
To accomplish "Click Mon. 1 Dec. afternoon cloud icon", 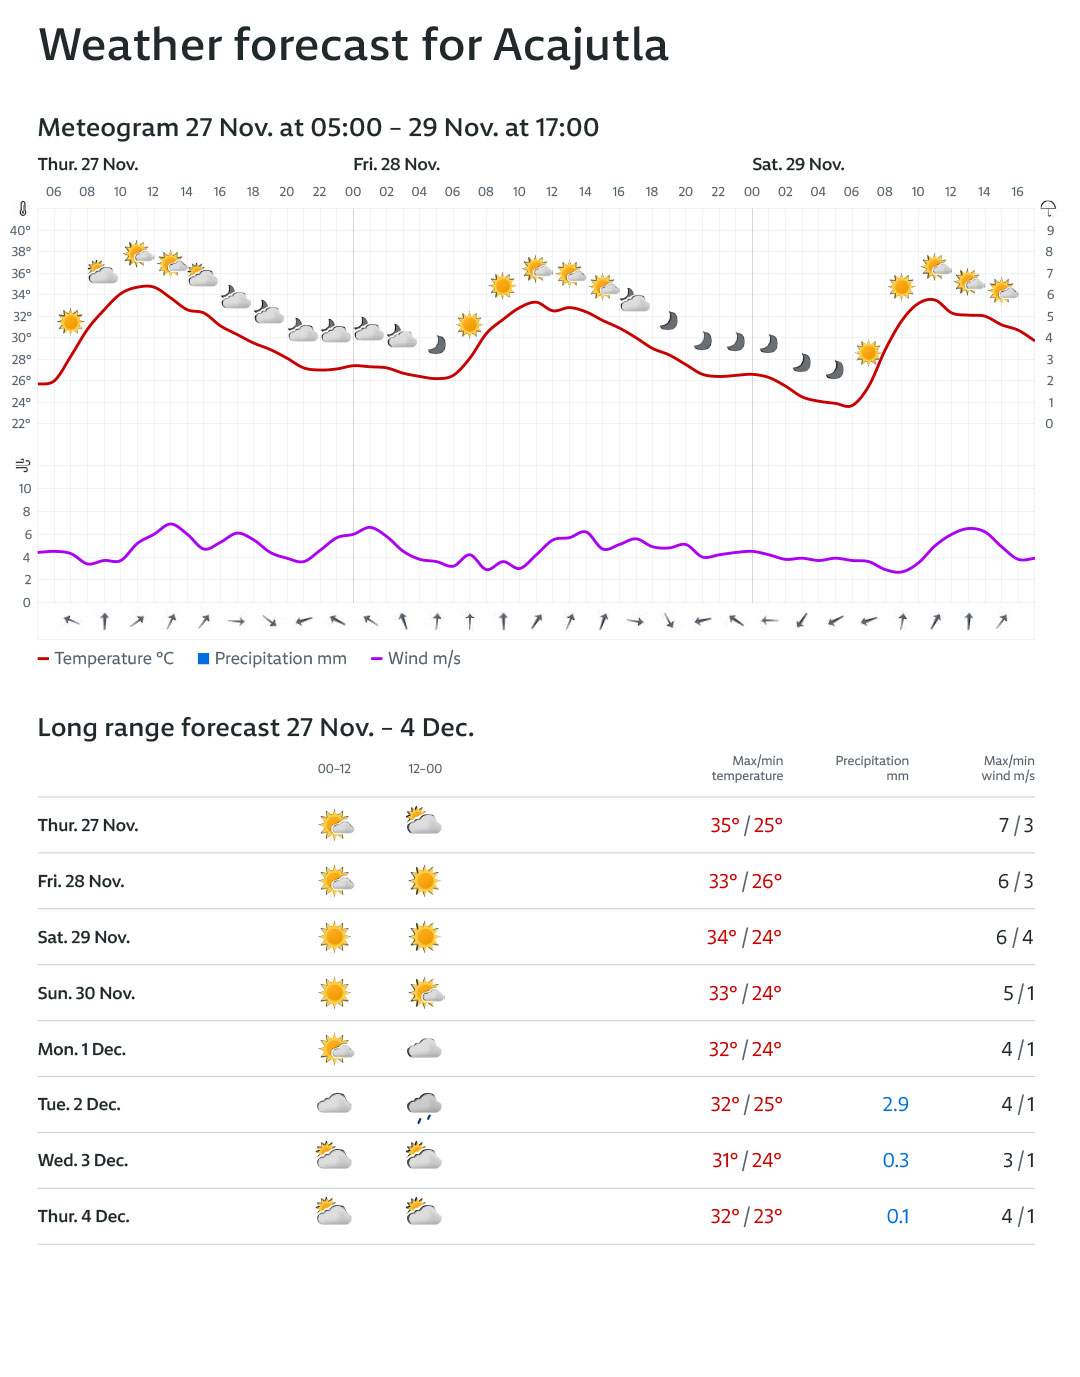I will pos(424,1049).
